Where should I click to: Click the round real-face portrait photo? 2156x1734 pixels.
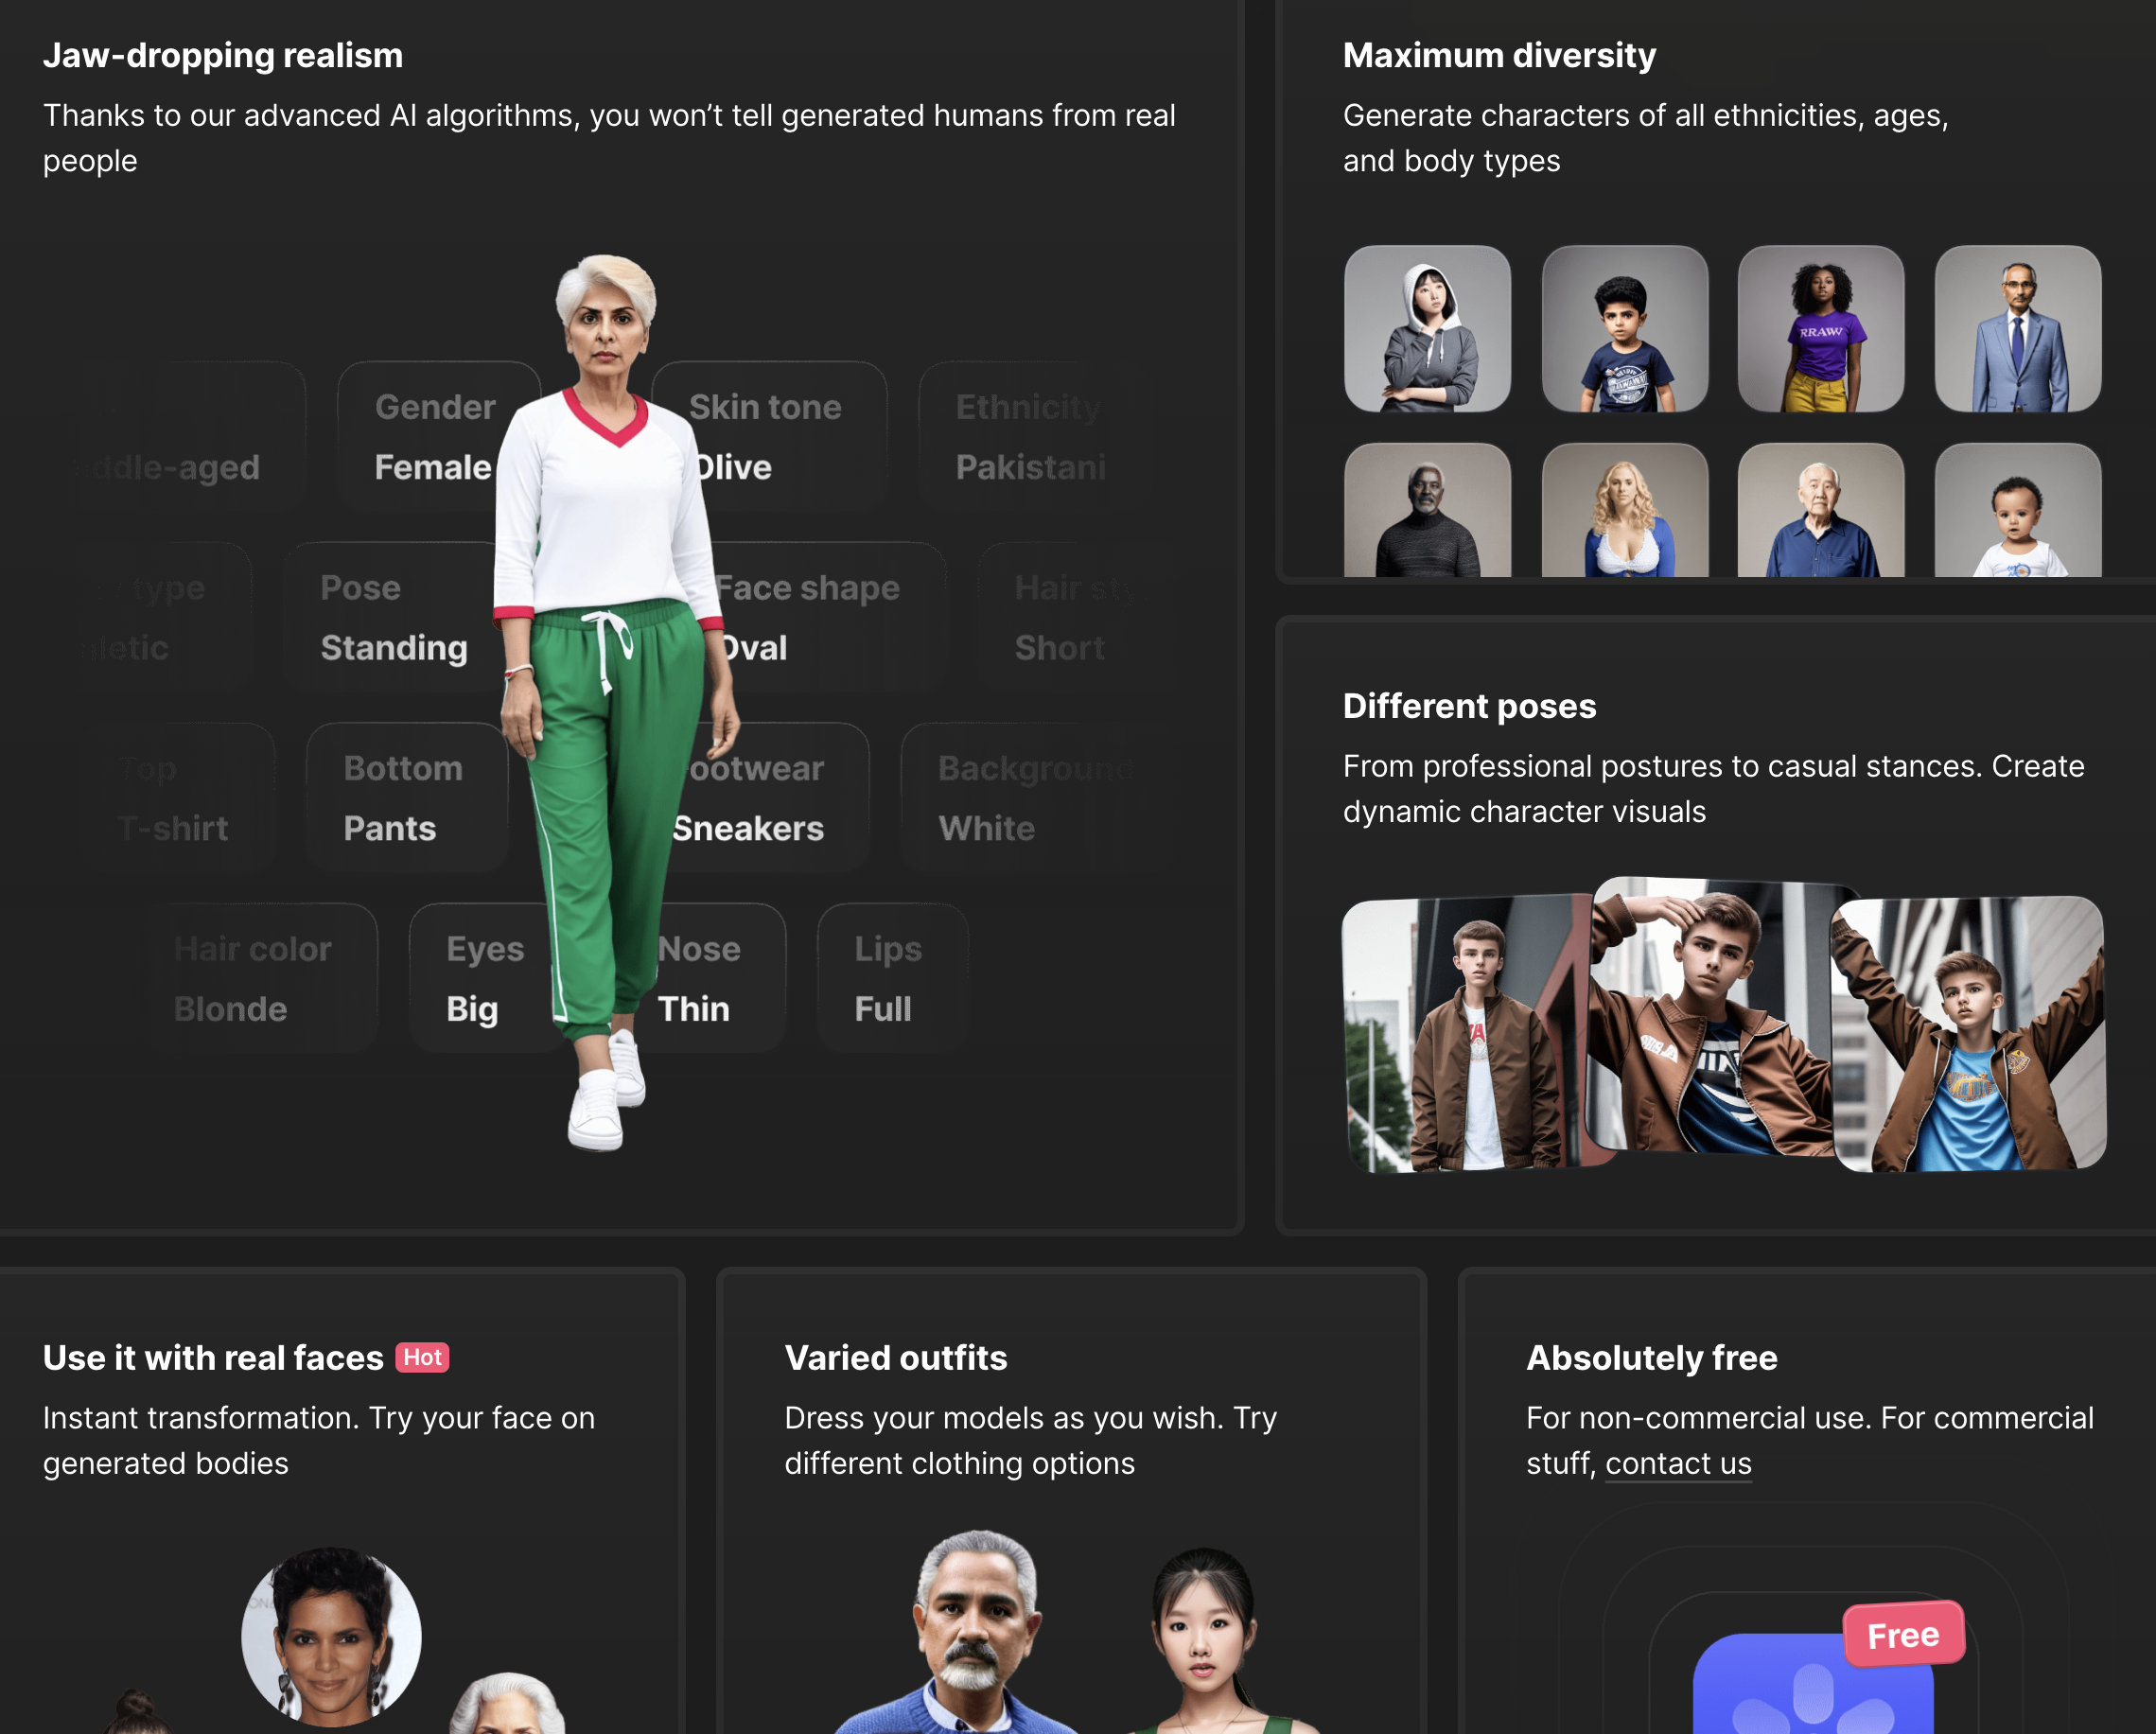point(331,1637)
